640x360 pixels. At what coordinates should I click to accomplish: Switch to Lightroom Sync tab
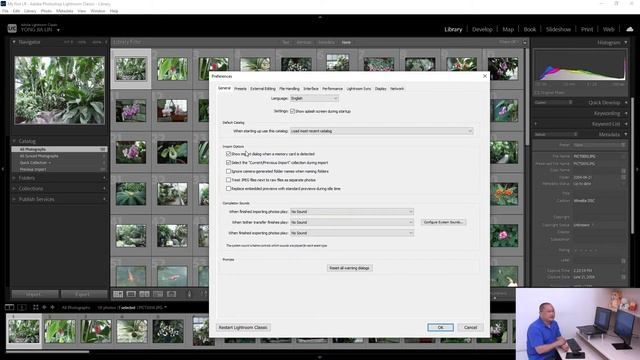[359, 89]
